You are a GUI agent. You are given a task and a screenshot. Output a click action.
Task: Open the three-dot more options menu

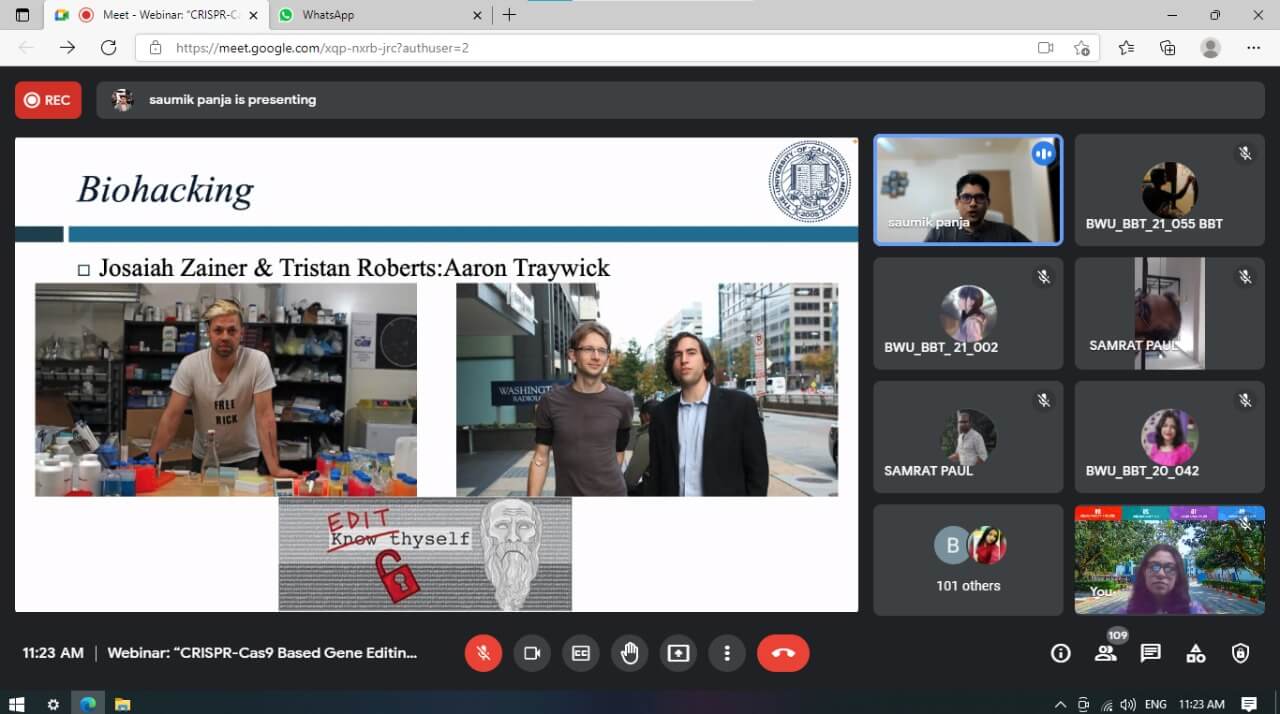point(727,653)
